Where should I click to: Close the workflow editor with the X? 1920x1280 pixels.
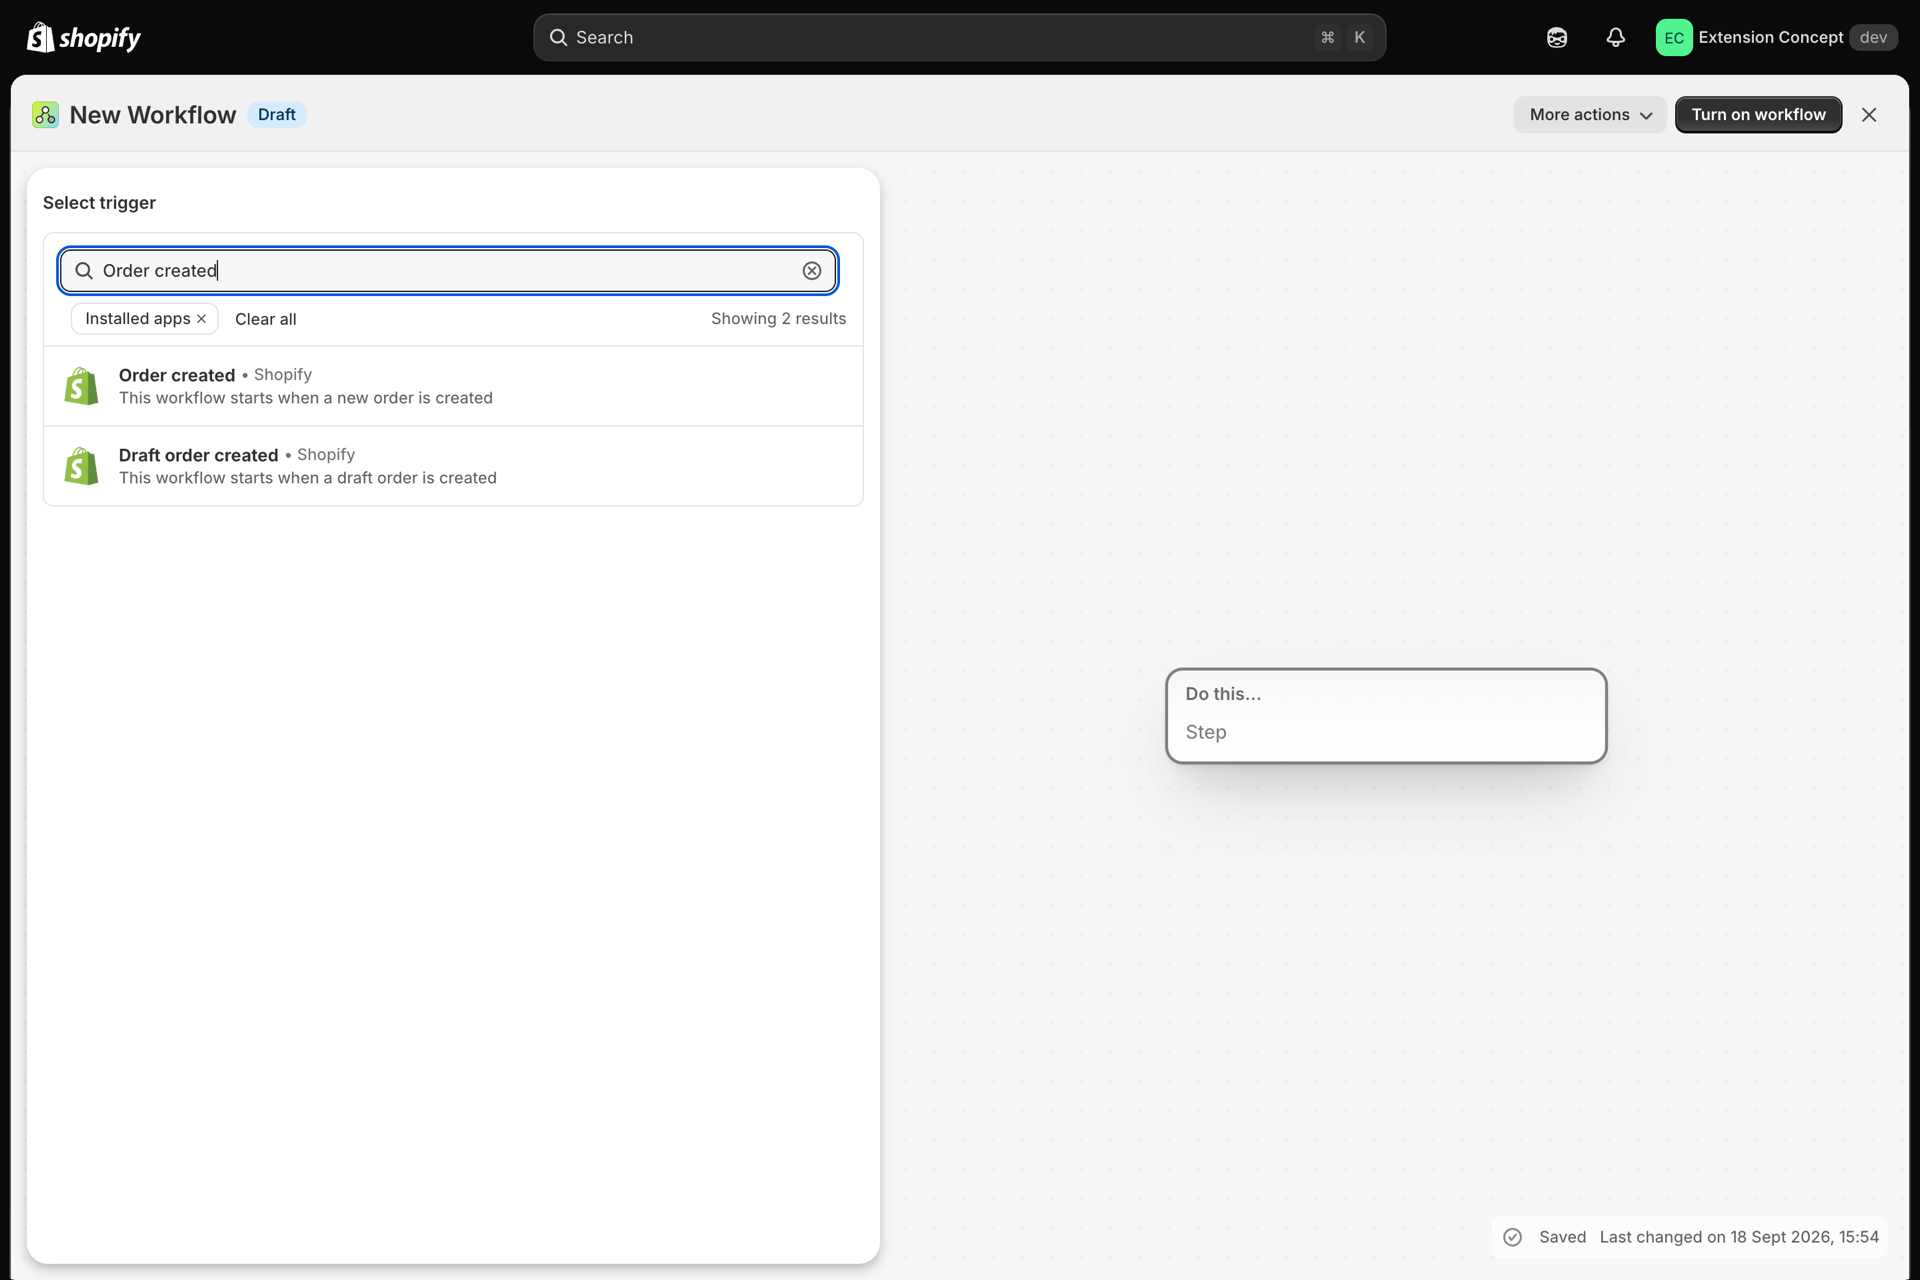[x=1869, y=115]
